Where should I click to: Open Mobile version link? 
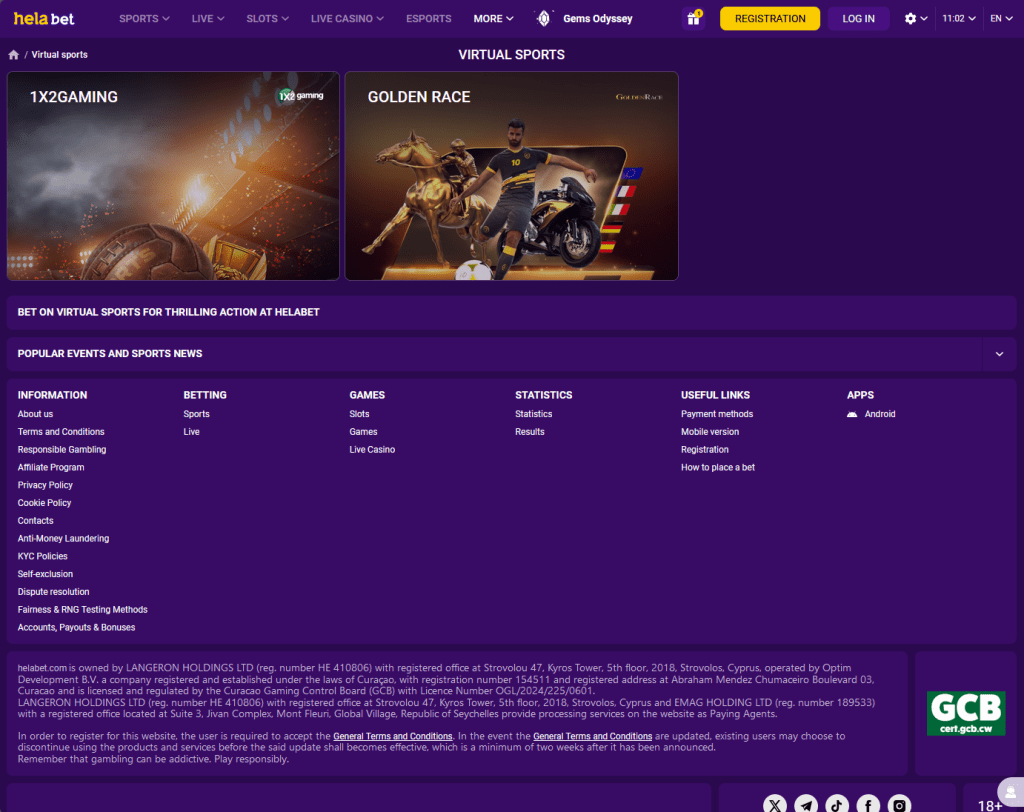(x=710, y=432)
